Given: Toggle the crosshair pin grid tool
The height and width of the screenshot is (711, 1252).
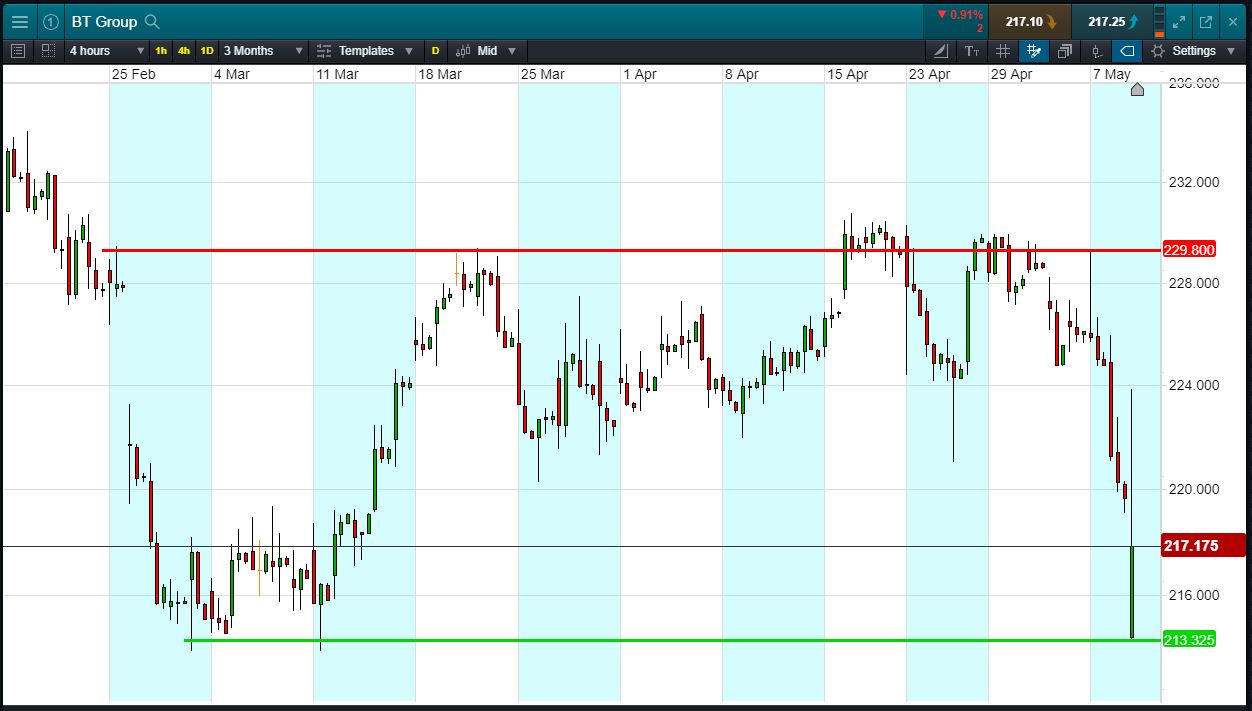Looking at the screenshot, I should click(1034, 50).
